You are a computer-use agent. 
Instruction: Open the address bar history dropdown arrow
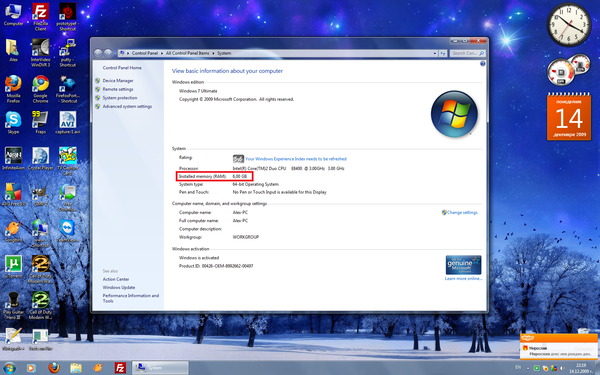[x=435, y=53]
